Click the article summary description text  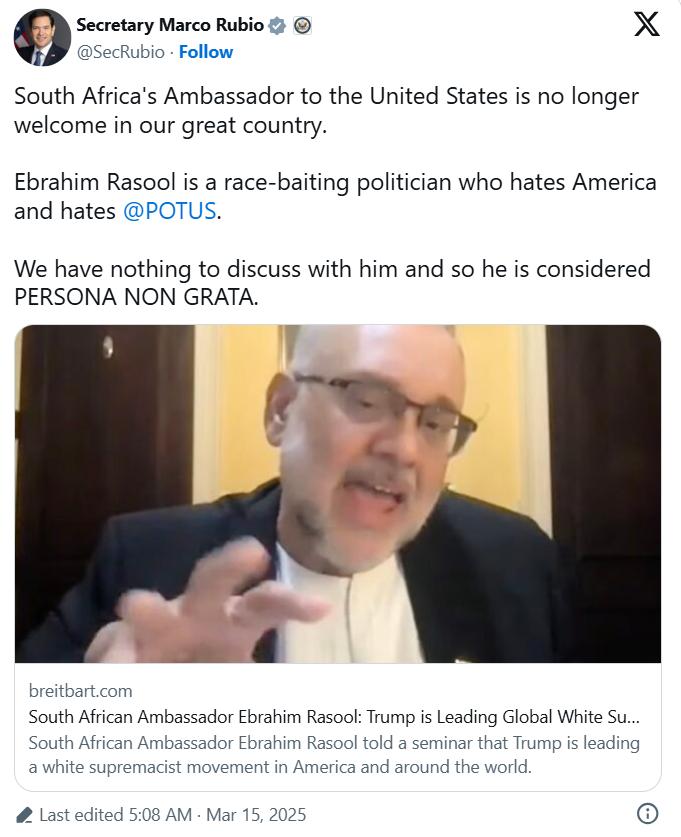click(334, 755)
